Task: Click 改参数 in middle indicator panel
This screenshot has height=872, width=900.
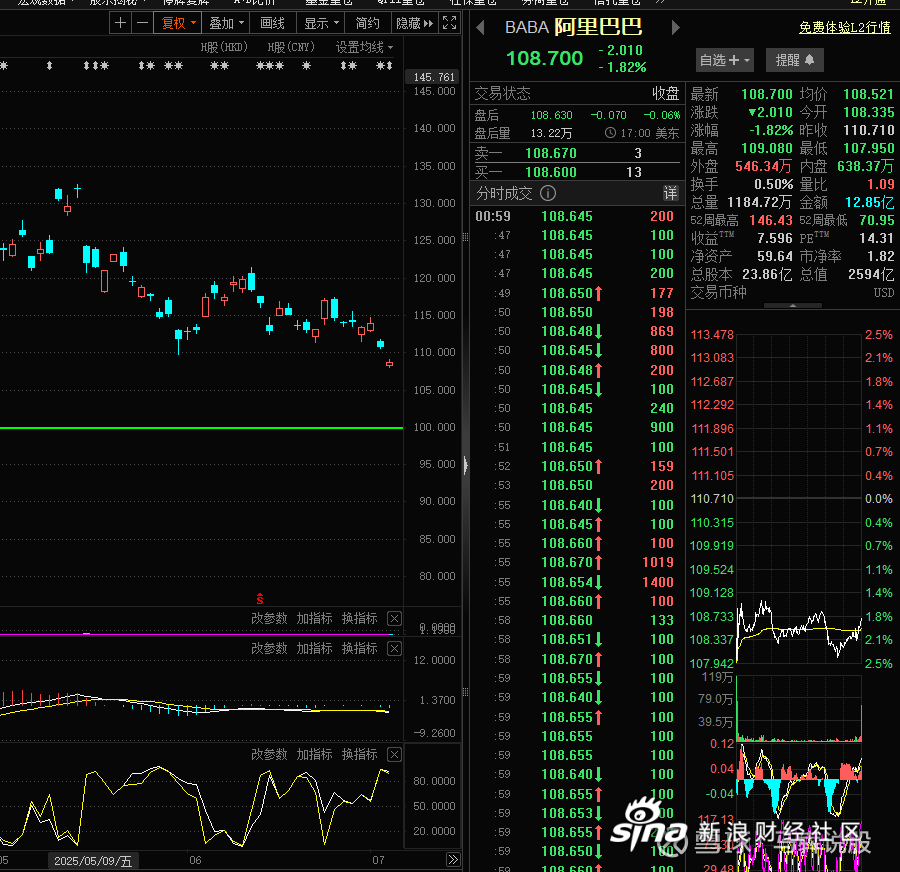Action: (x=269, y=648)
